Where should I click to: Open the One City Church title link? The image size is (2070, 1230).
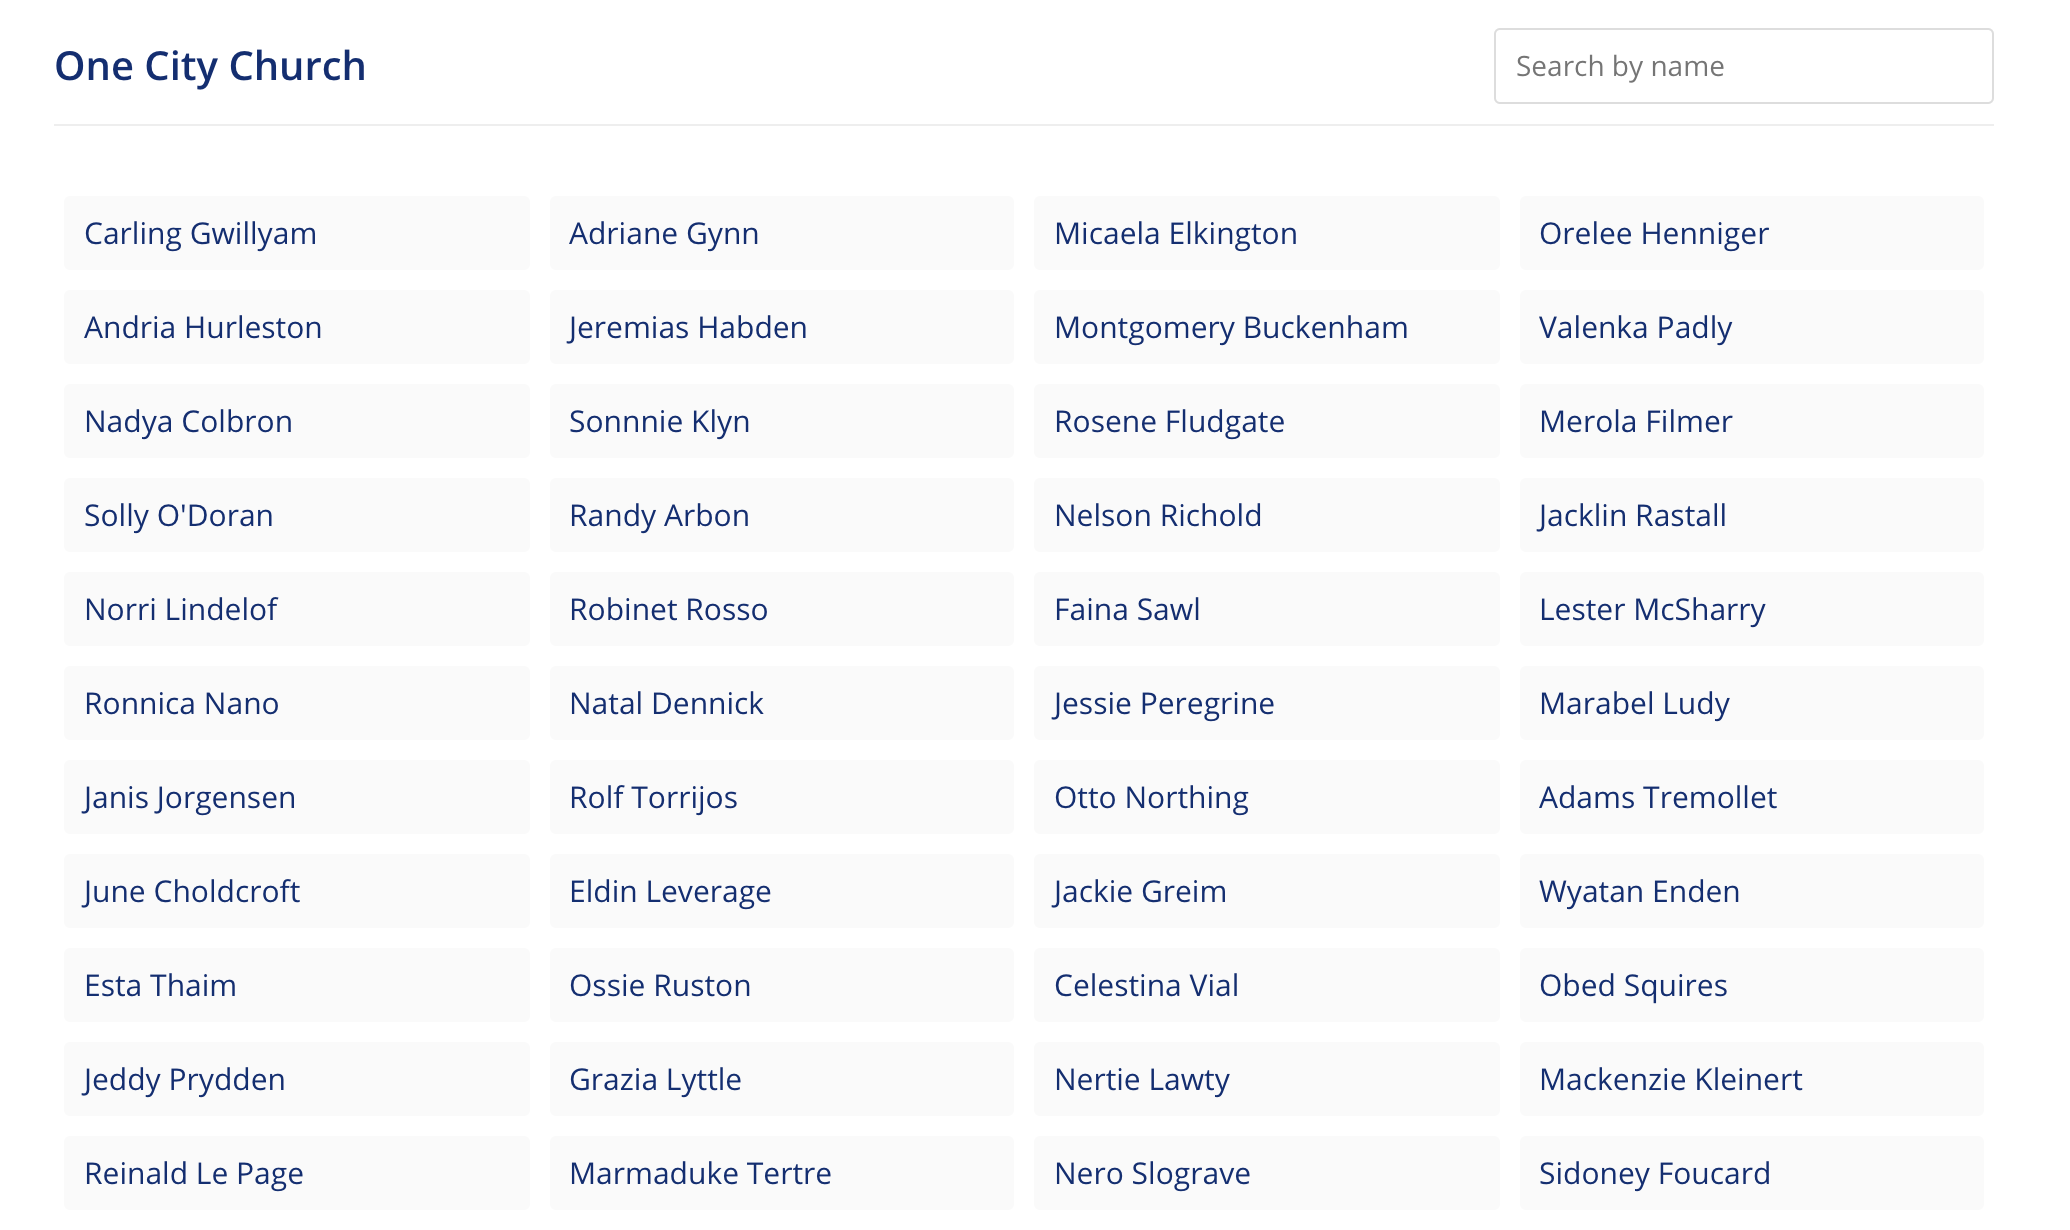[x=210, y=66]
